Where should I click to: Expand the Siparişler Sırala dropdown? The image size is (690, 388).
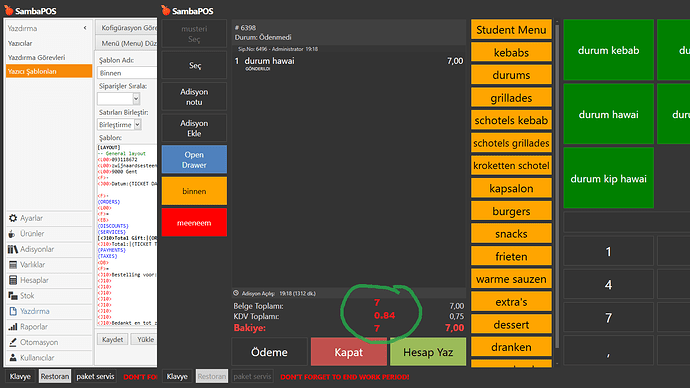[136, 99]
